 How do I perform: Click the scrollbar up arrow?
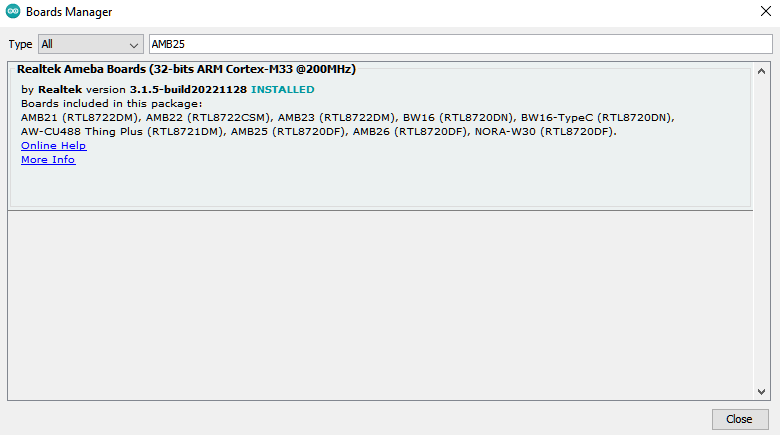761,71
